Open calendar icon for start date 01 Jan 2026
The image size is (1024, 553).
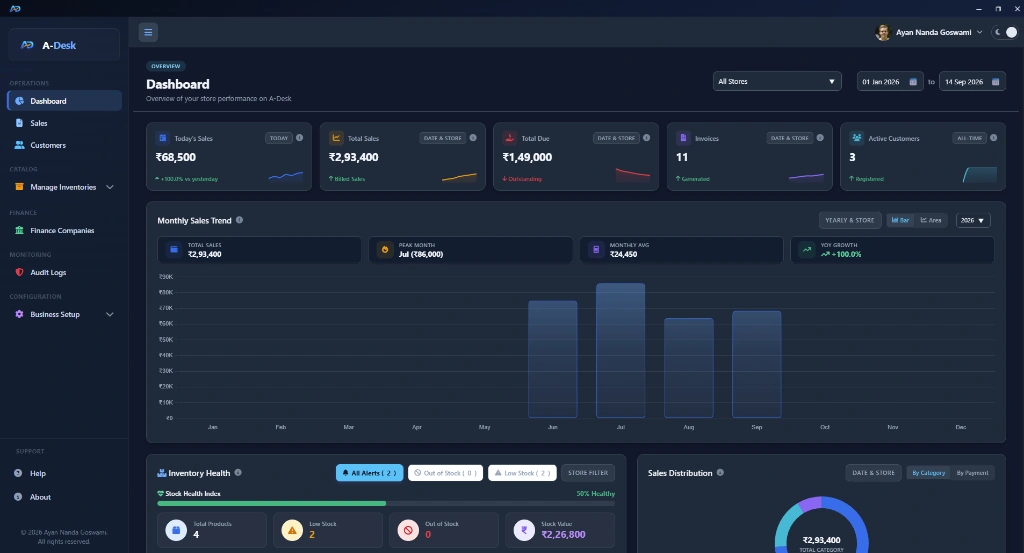point(913,82)
